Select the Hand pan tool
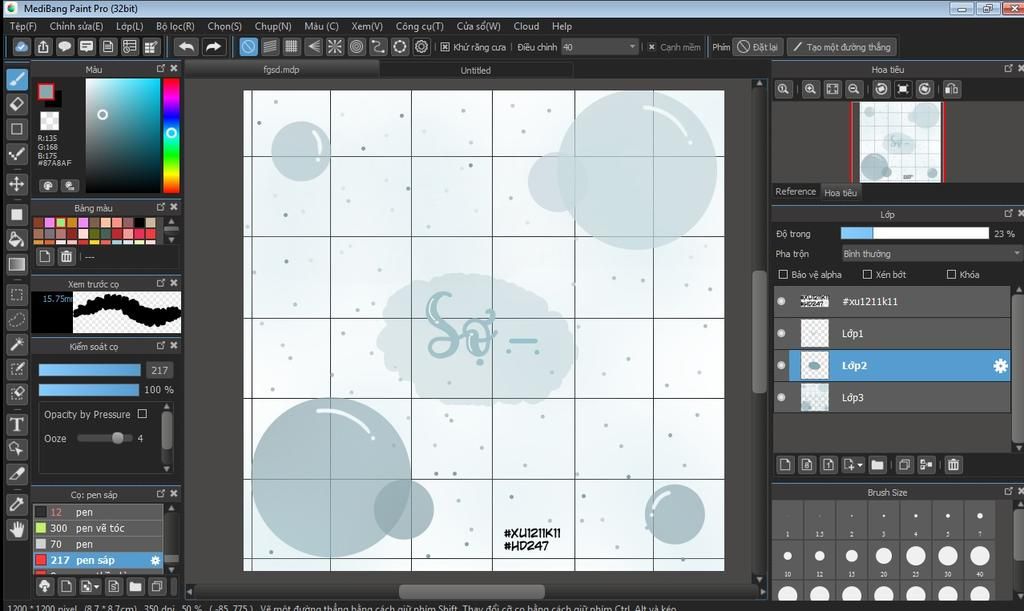This screenshot has width=1024, height=611. pyautogui.click(x=17, y=529)
